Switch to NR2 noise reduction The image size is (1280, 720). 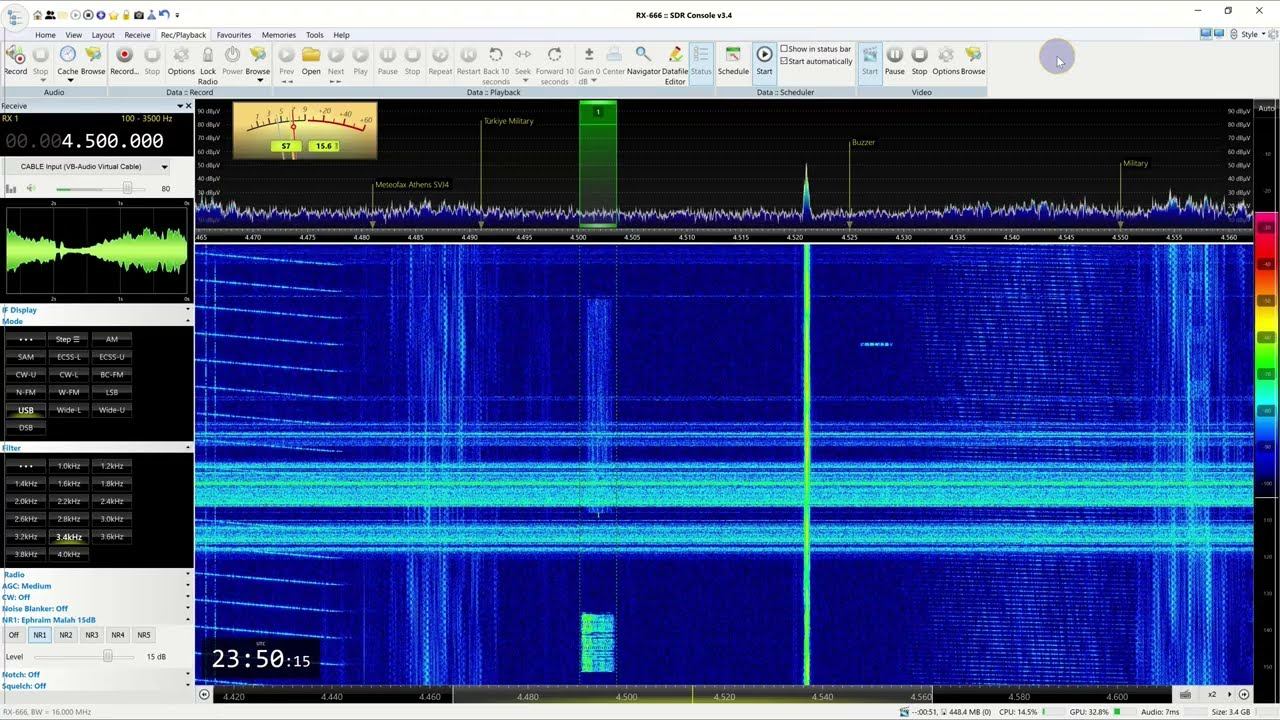point(65,635)
